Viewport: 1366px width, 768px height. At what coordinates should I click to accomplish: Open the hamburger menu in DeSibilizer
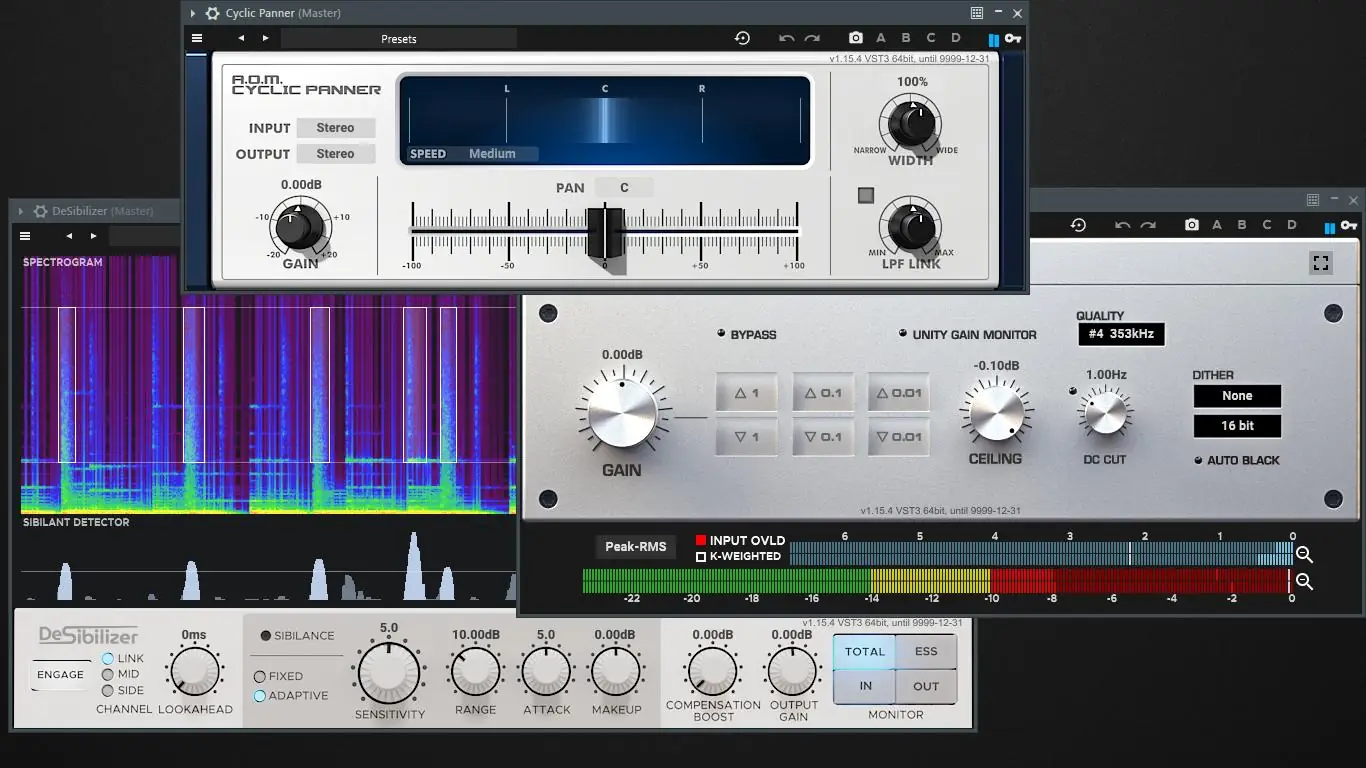pyautogui.click(x=25, y=236)
